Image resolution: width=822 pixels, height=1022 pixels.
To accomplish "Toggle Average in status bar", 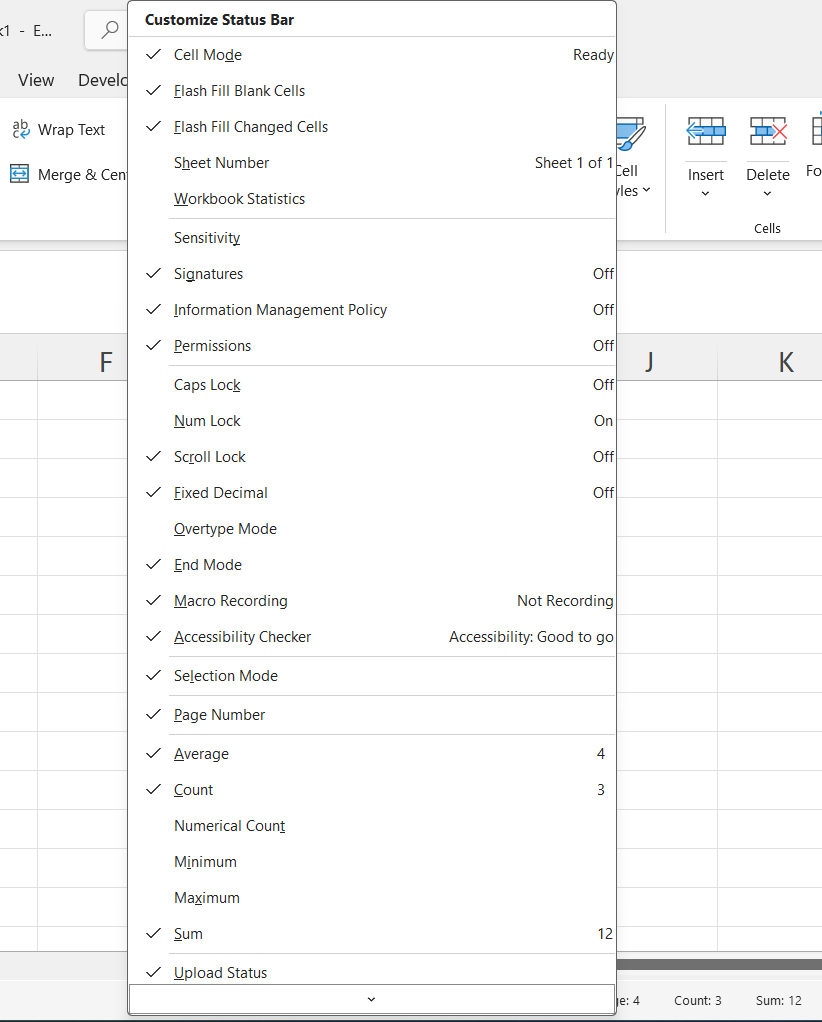I will point(201,754).
